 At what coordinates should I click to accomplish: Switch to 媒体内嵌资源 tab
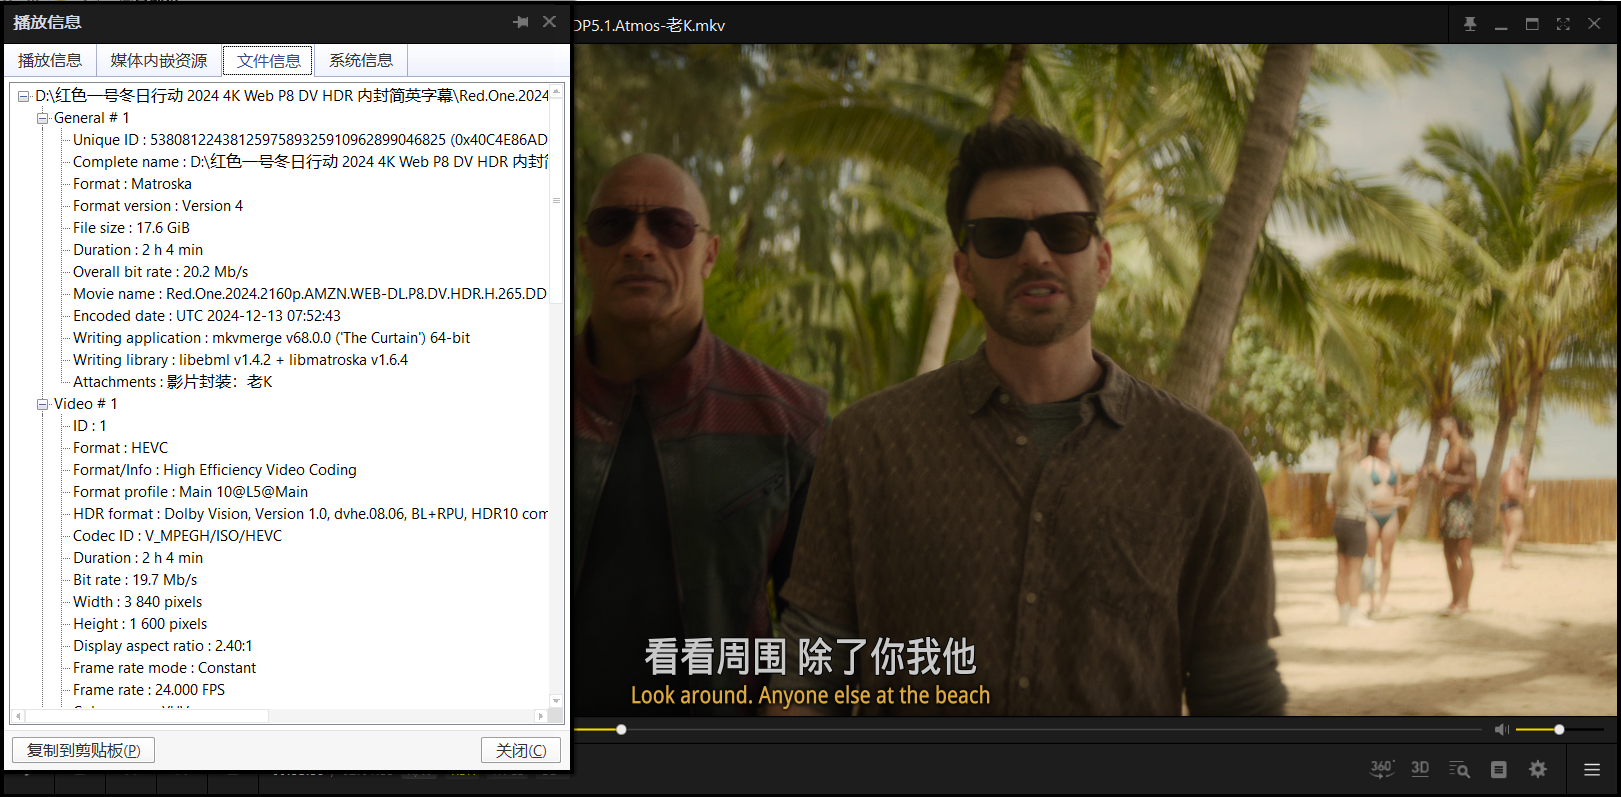point(159,60)
